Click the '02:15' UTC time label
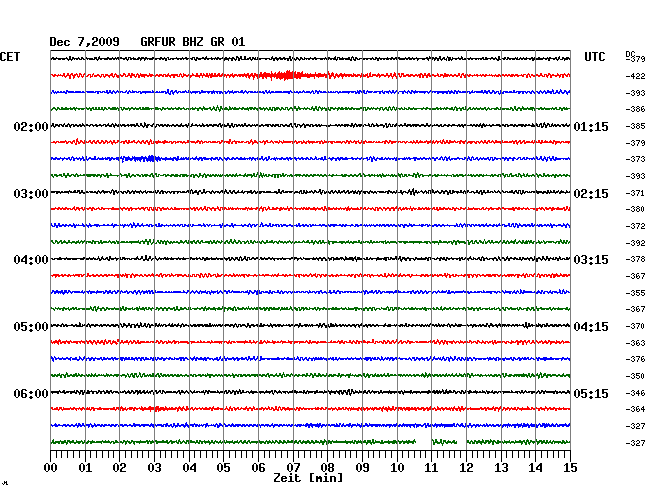 pos(591,194)
